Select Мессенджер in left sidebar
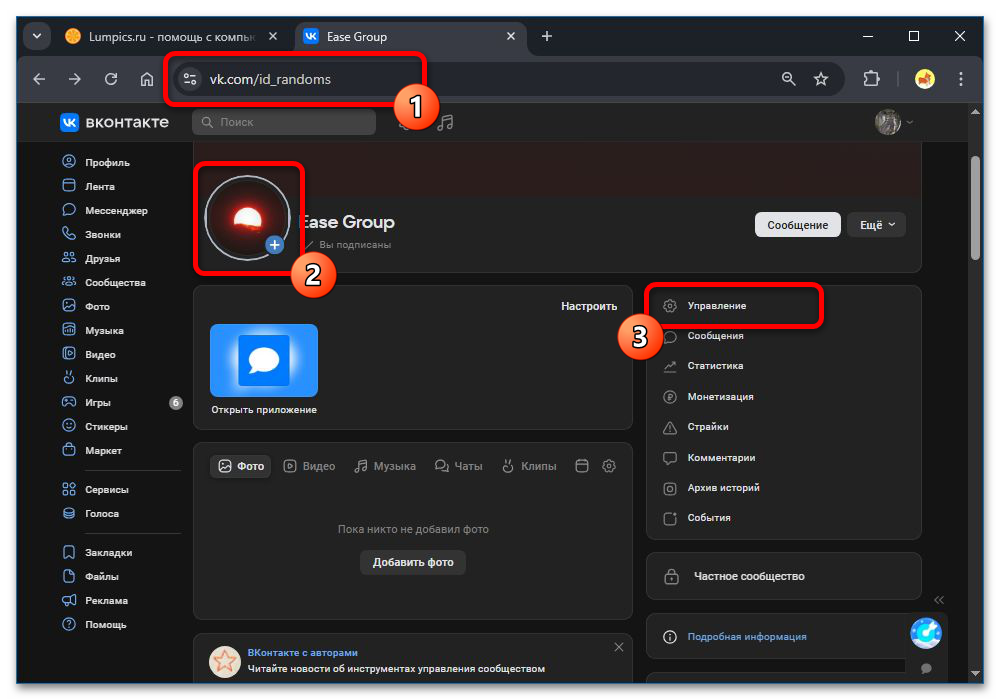This screenshot has width=1000, height=700. click(x=115, y=211)
